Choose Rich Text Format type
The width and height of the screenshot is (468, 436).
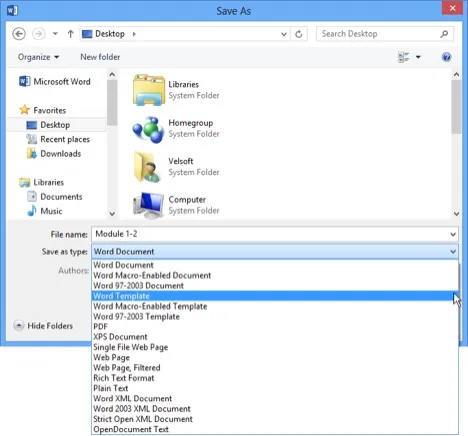[275, 378]
